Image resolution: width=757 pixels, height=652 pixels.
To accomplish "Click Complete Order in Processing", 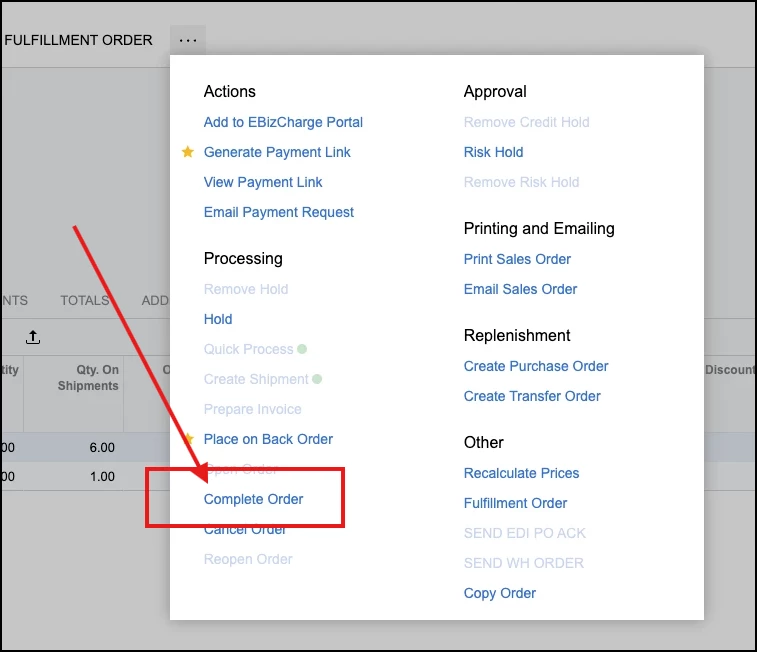I will point(253,499).
